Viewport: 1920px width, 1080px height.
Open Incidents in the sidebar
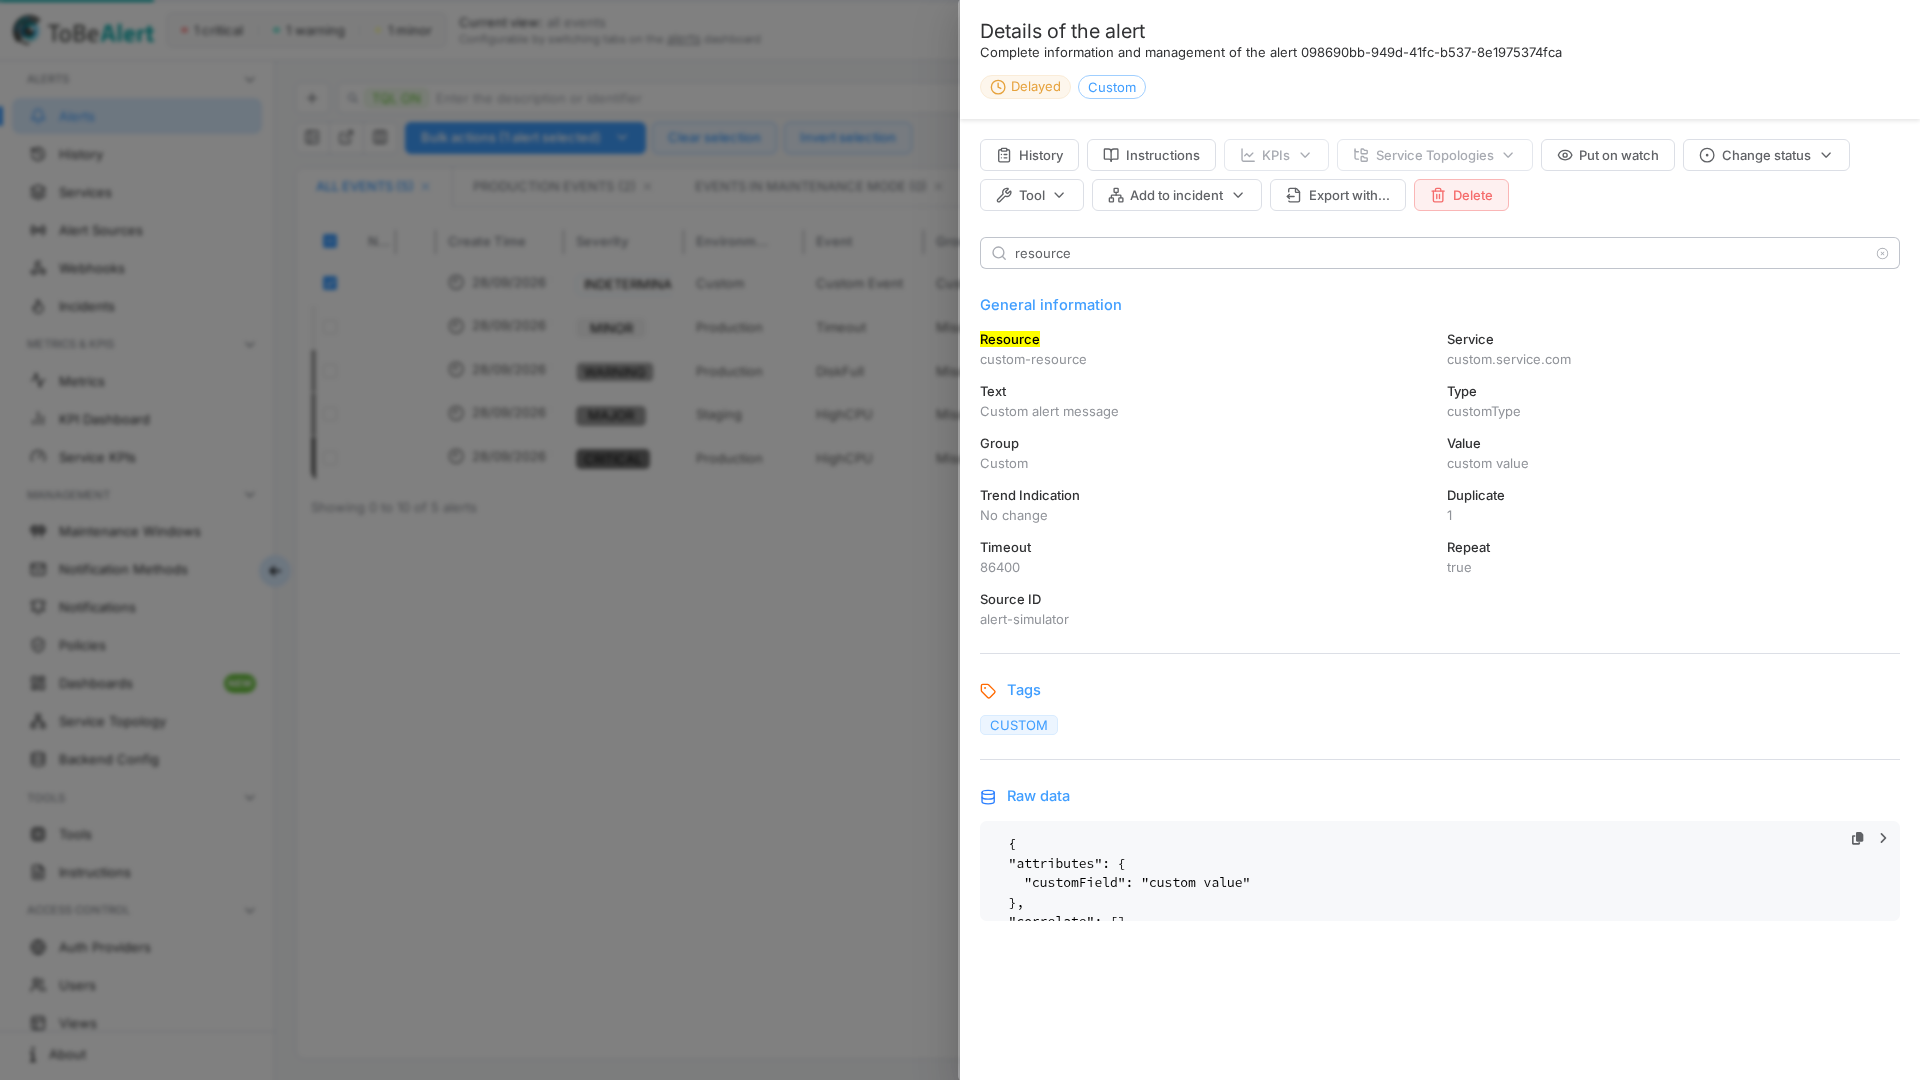point(137,306)
